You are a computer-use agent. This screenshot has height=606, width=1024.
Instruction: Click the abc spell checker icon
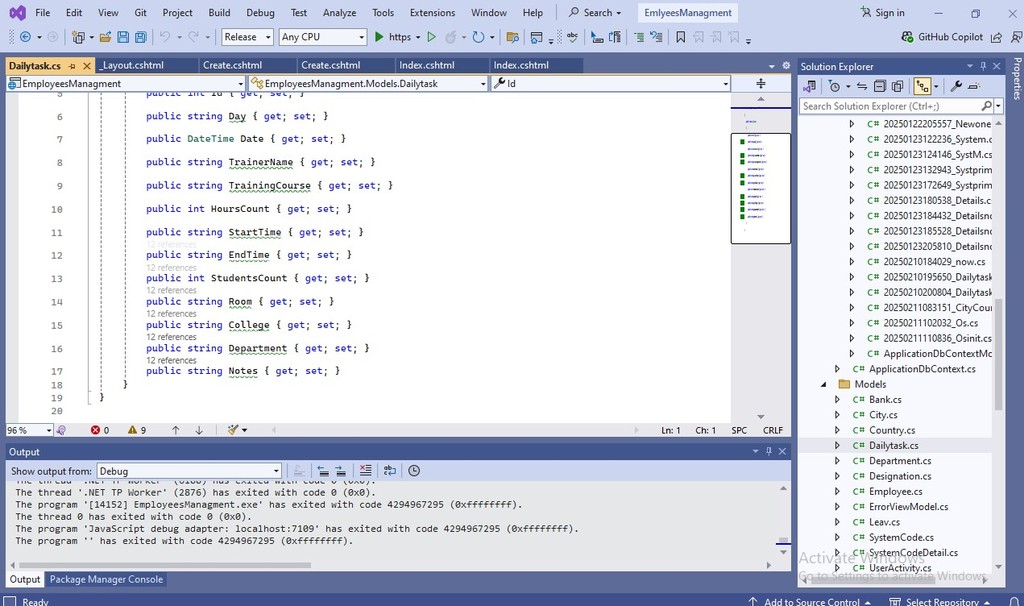(572, 37)
